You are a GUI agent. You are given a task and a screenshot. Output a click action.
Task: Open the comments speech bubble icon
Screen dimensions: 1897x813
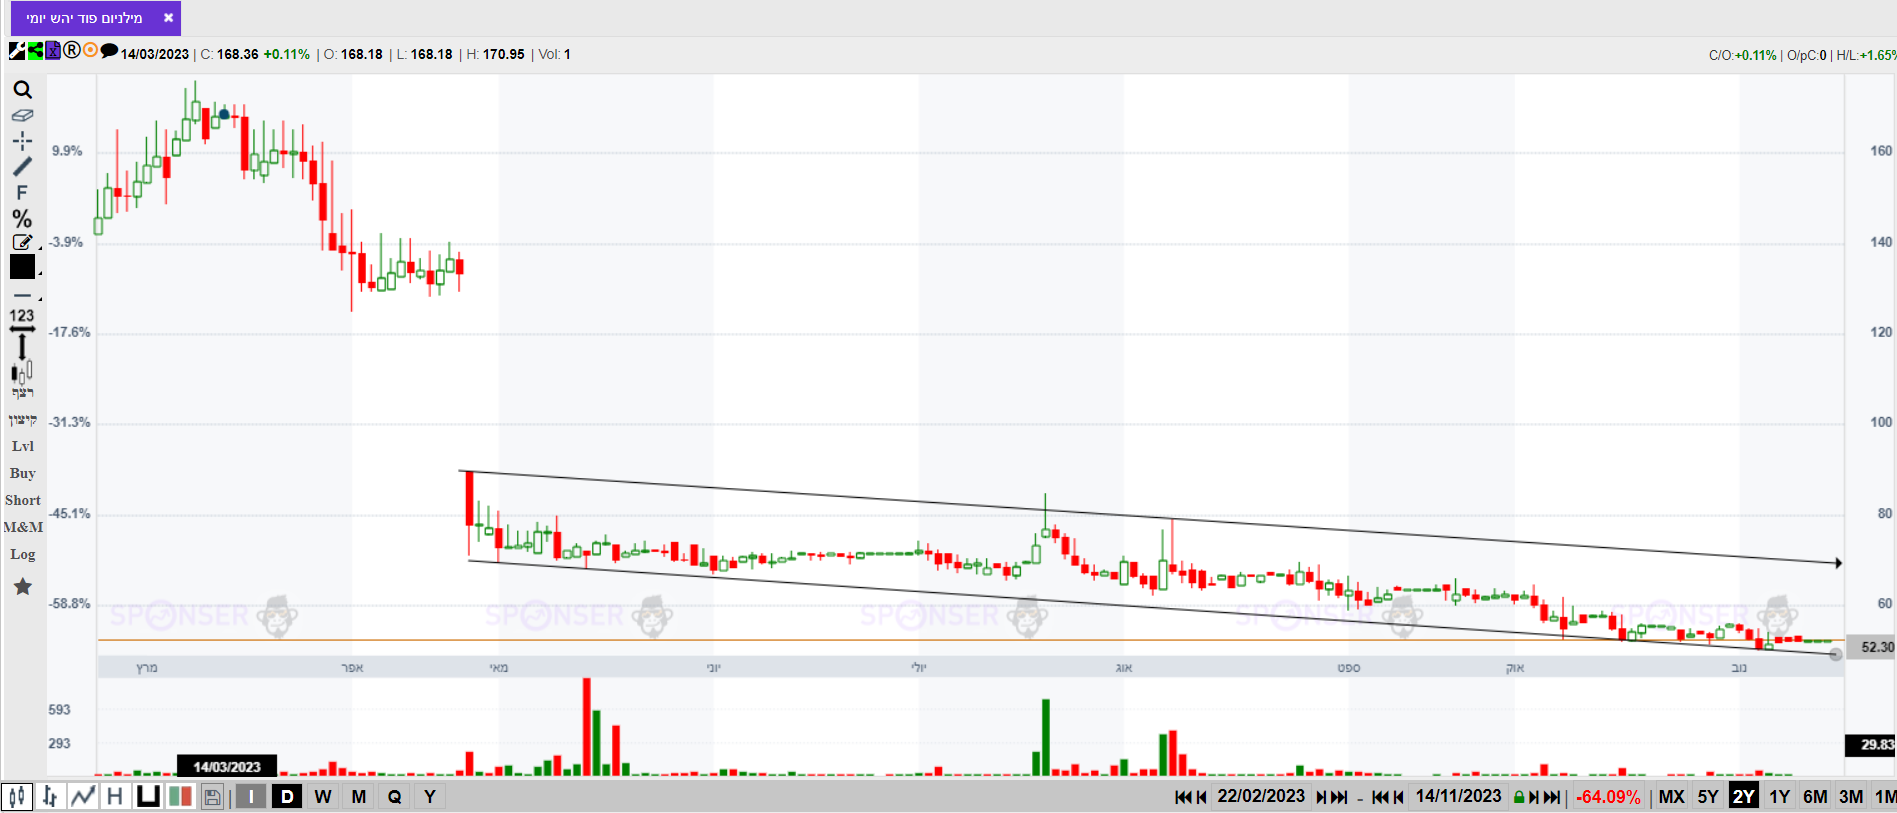(x=109, y=51)
